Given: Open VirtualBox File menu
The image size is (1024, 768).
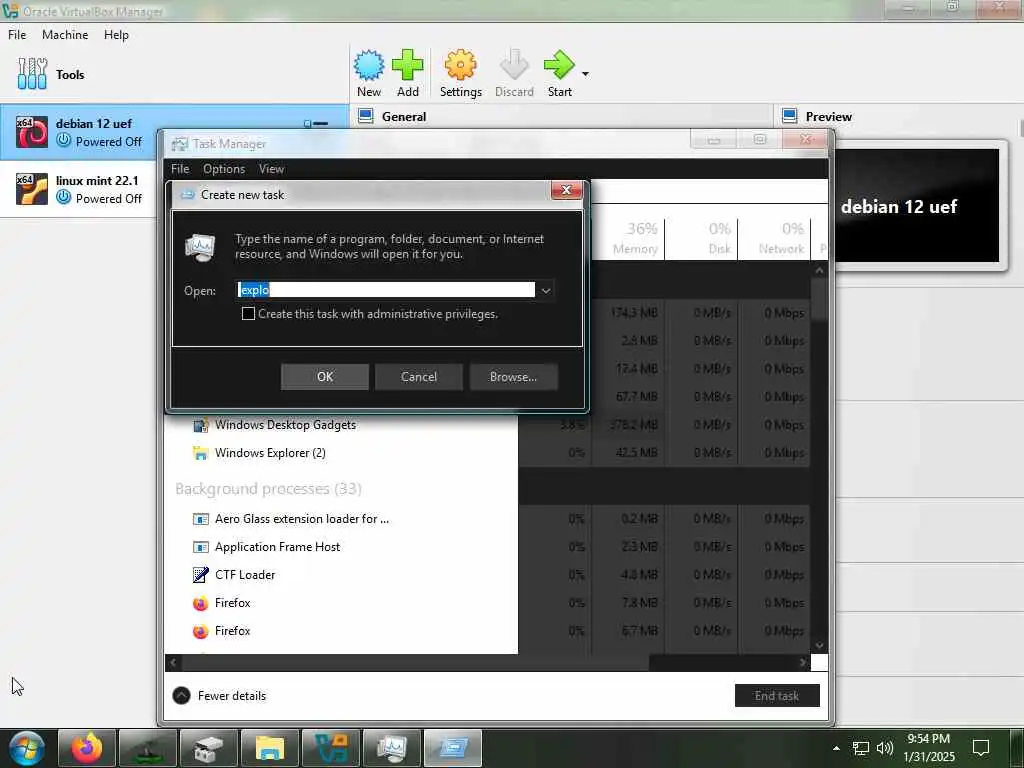Looking at the screenshot, I should 17,35.
